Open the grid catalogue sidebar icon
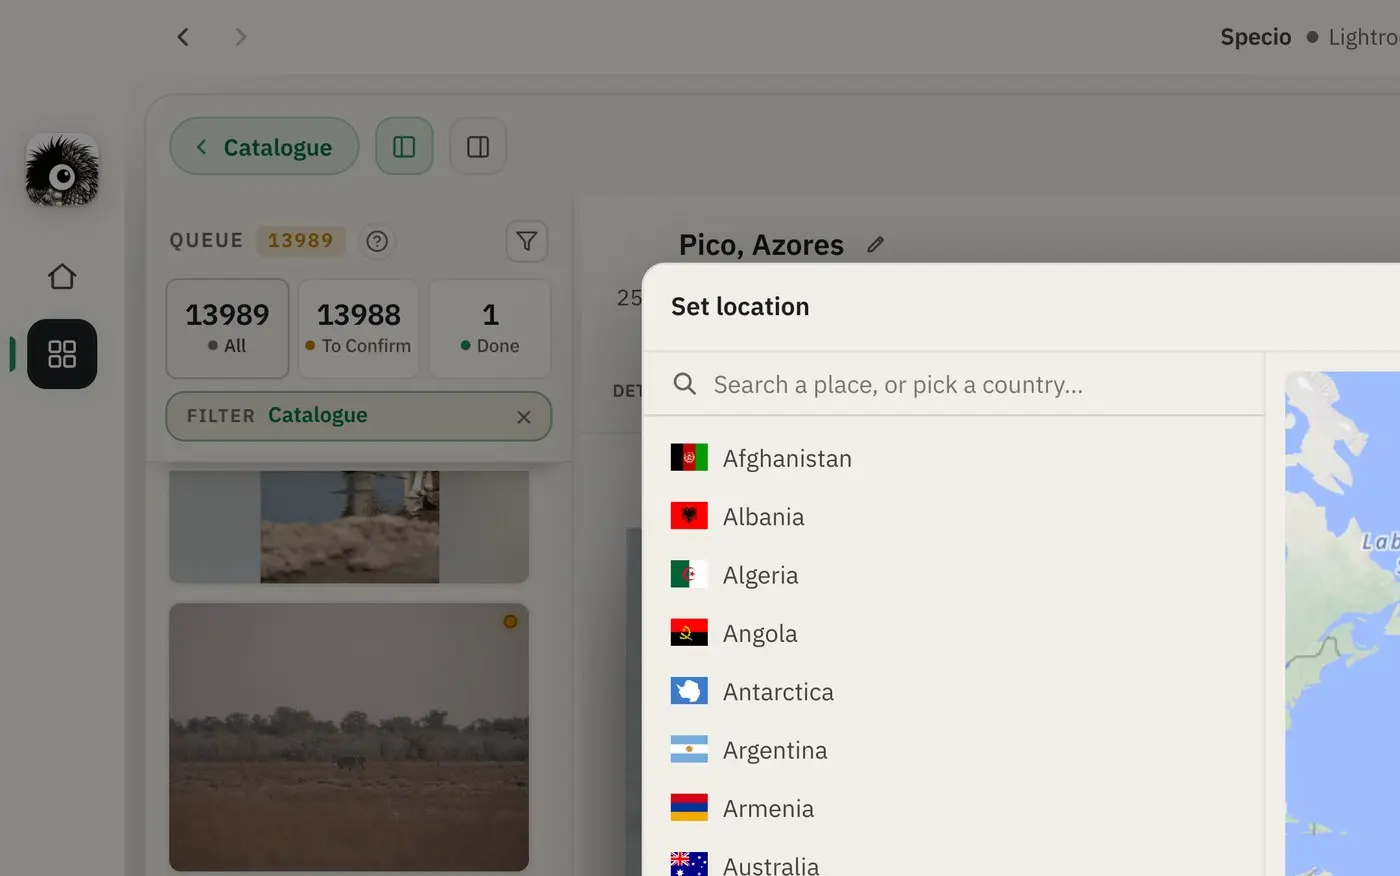 [x=62, y=354]
